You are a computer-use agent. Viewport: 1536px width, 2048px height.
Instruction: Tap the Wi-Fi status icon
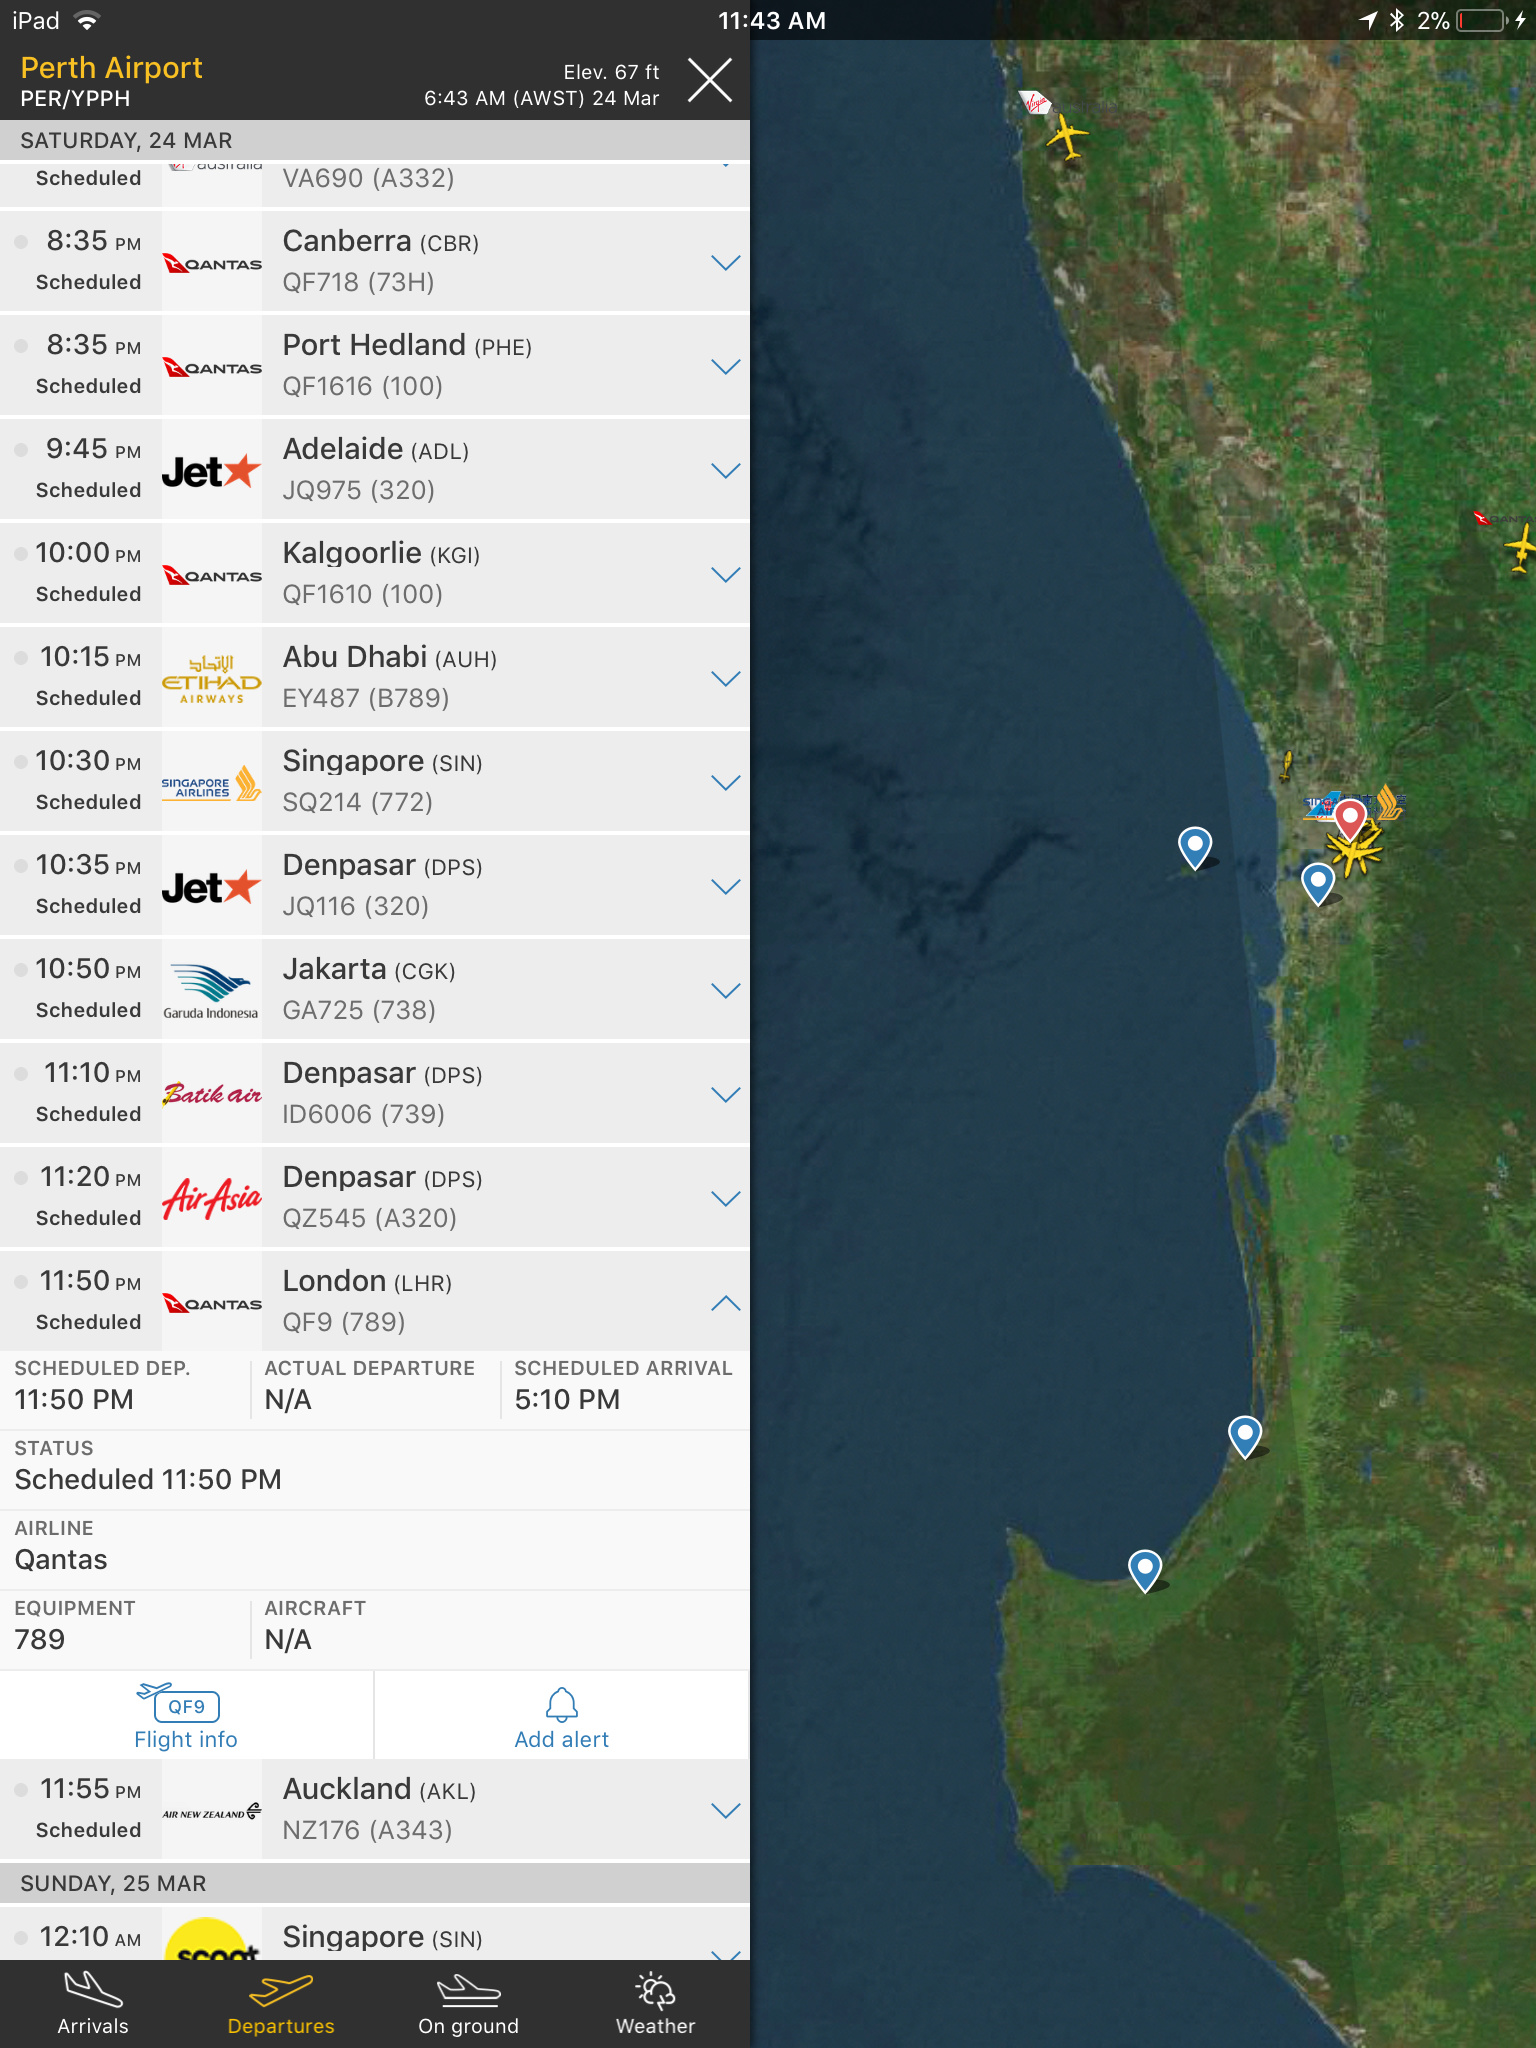pyautogui.click(x=88, y=20)
